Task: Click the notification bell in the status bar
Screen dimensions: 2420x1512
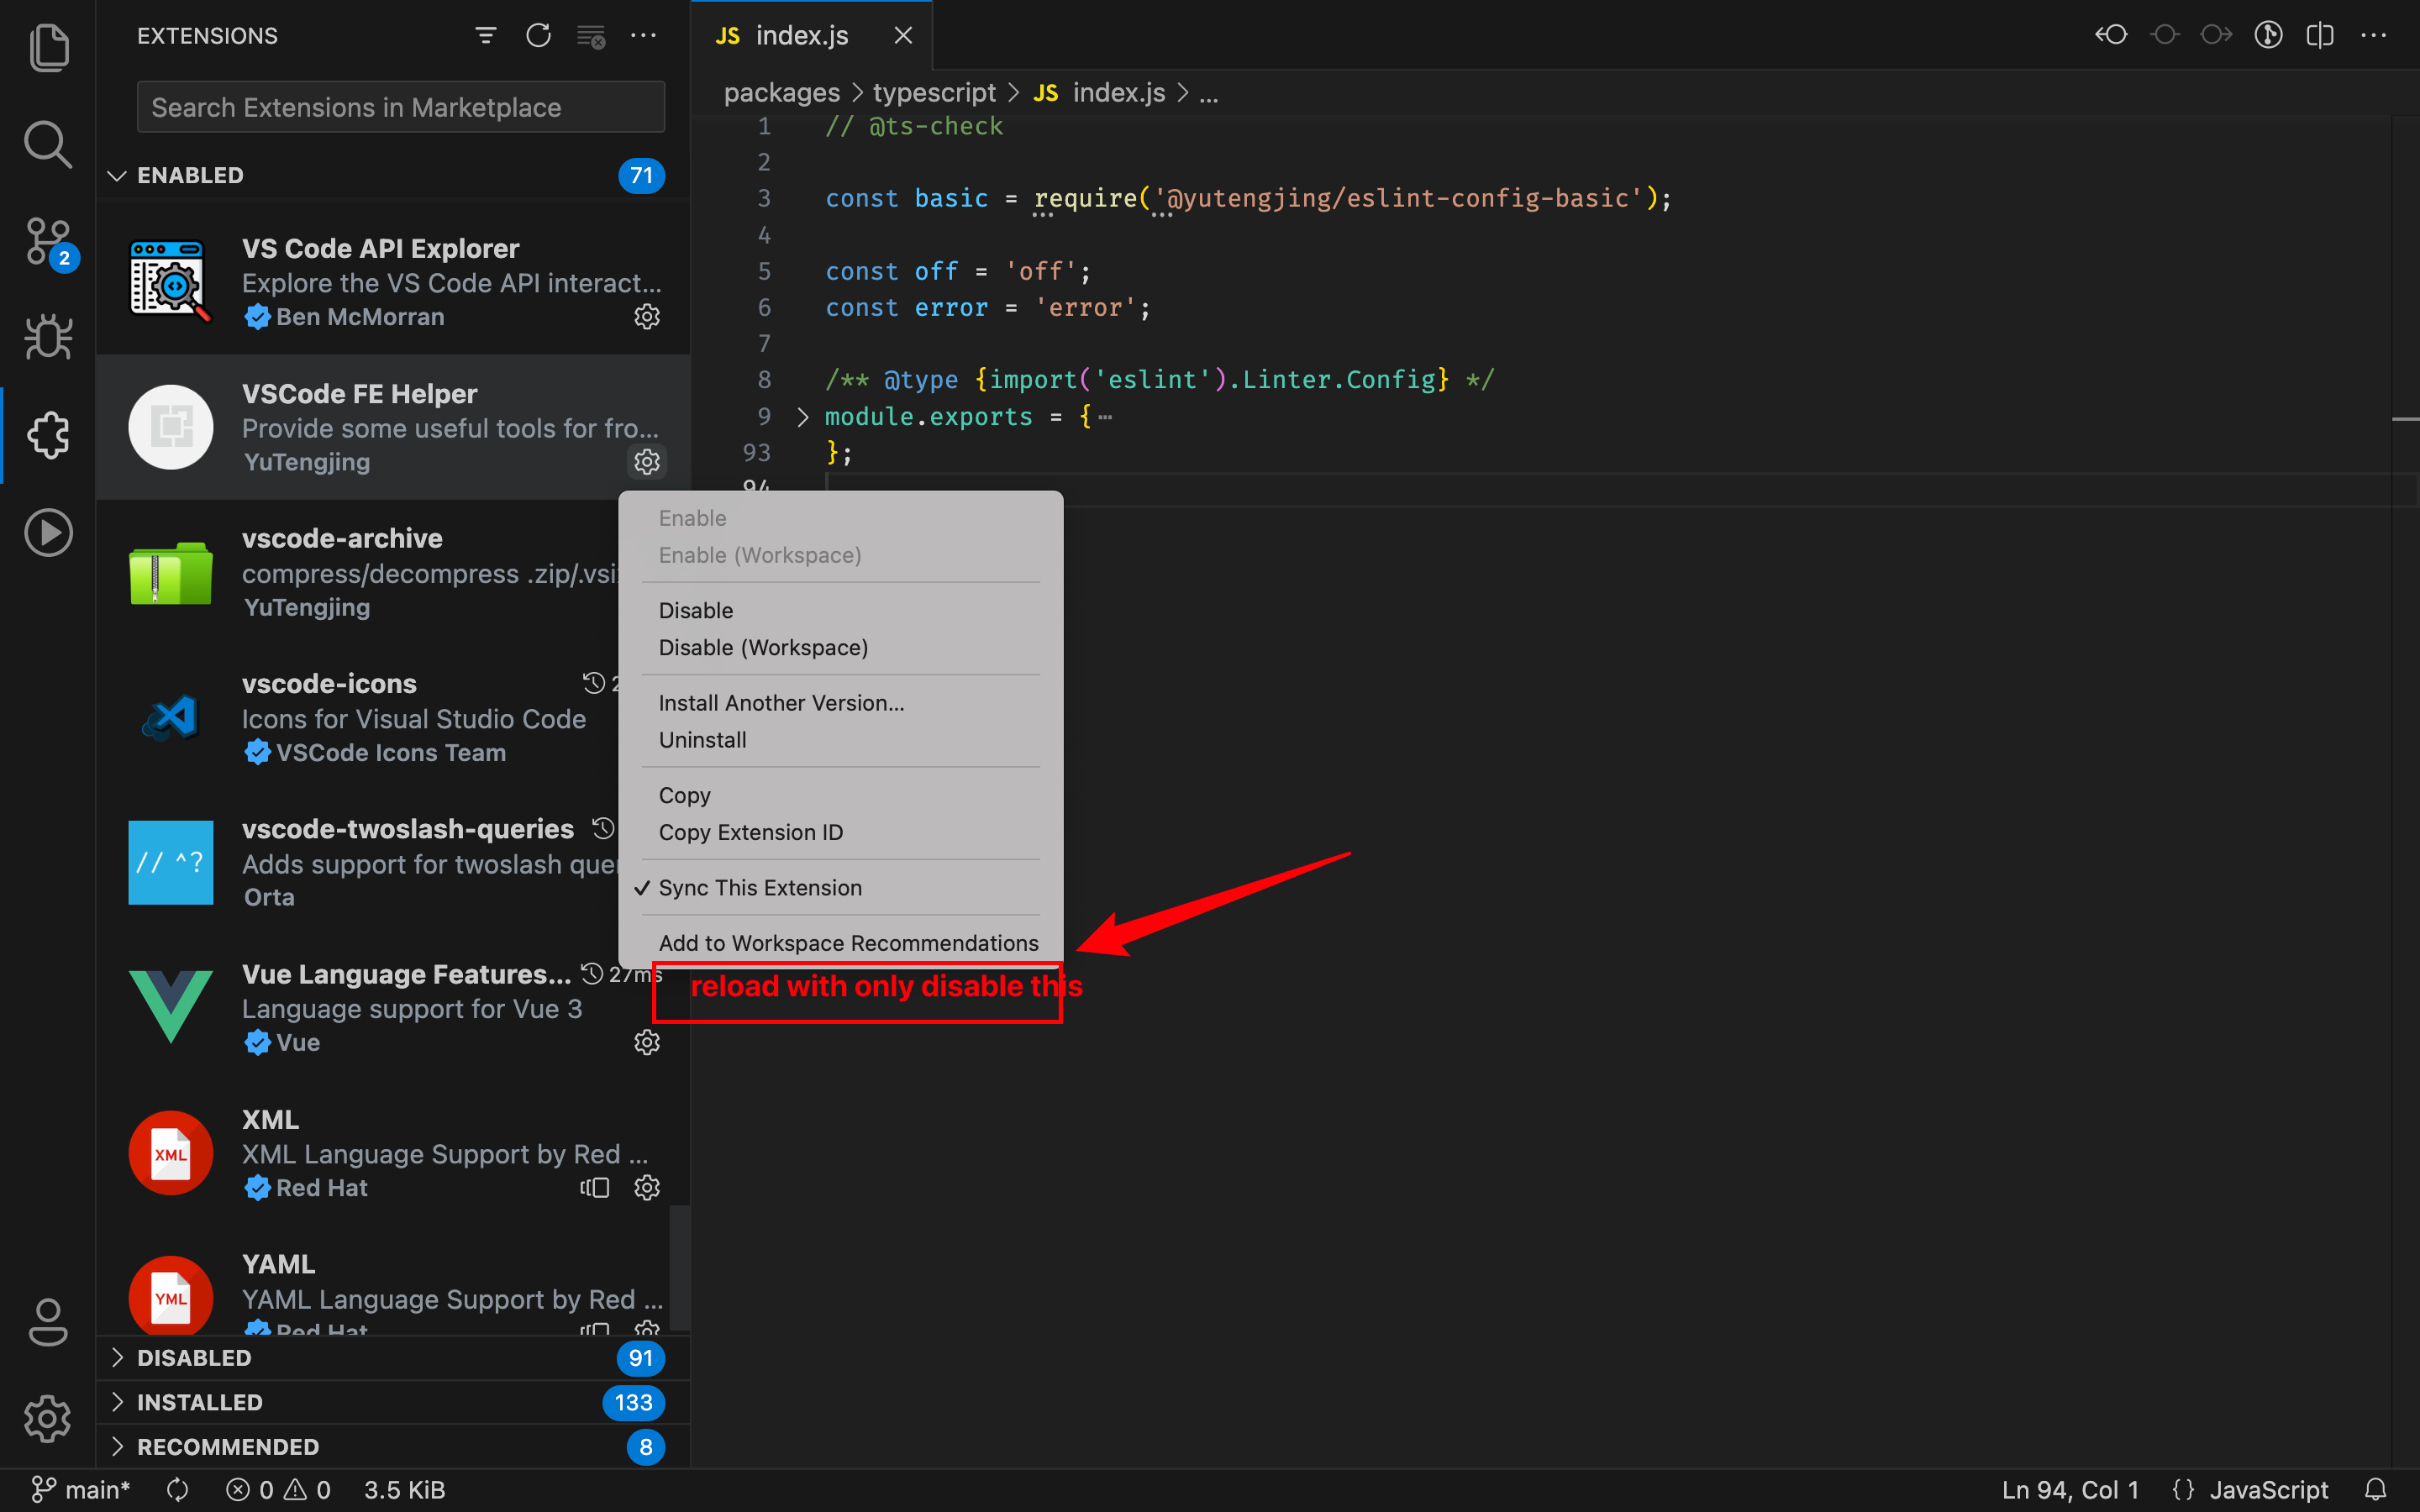Action: click(x=2378, y=1489)
